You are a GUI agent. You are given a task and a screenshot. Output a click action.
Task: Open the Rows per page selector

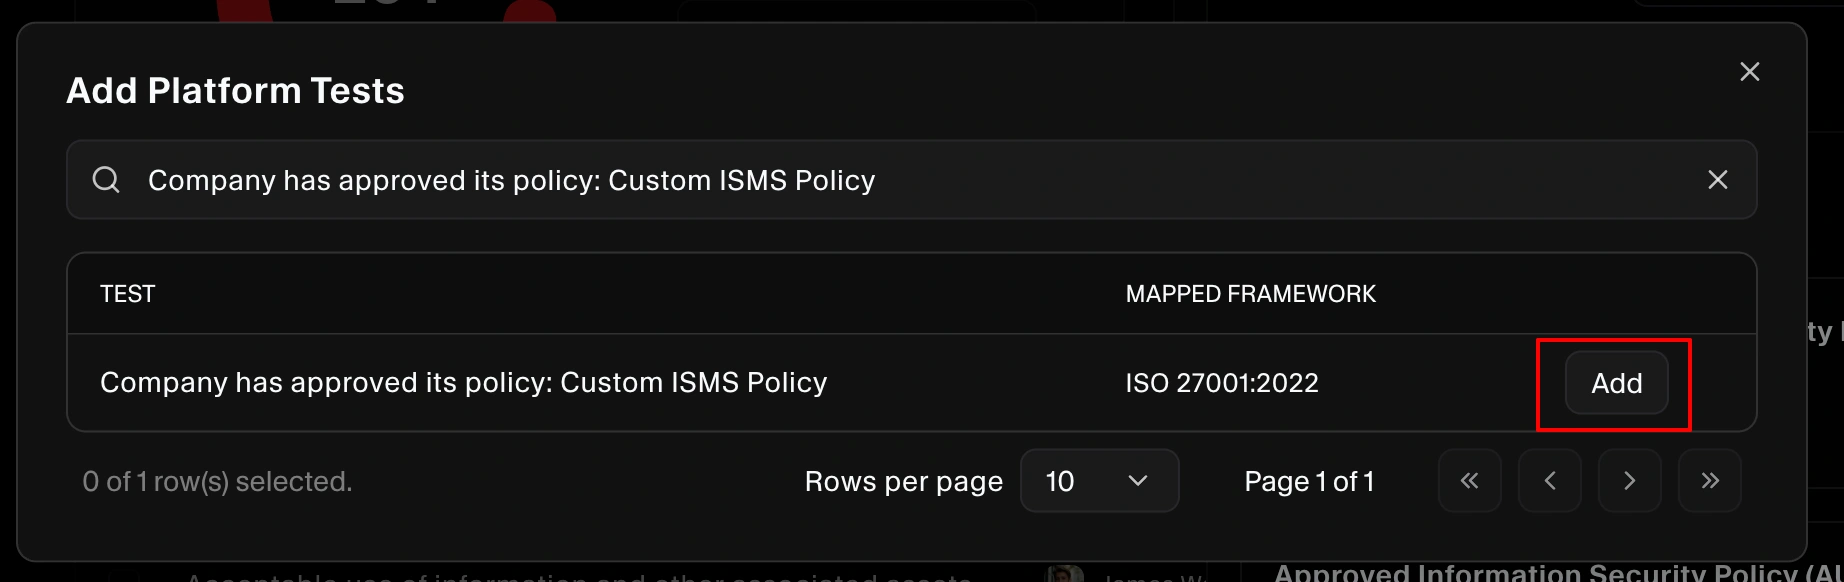click(x=1099, y=481)
